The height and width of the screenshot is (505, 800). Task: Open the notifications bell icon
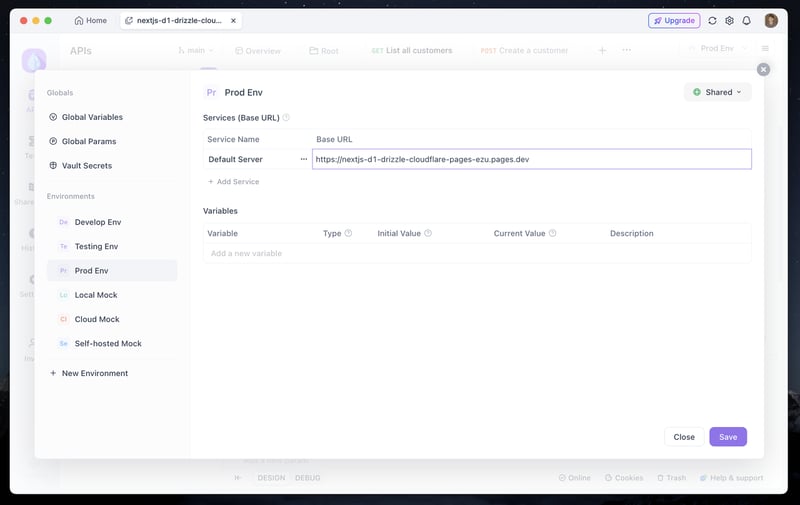coord(746,20)
